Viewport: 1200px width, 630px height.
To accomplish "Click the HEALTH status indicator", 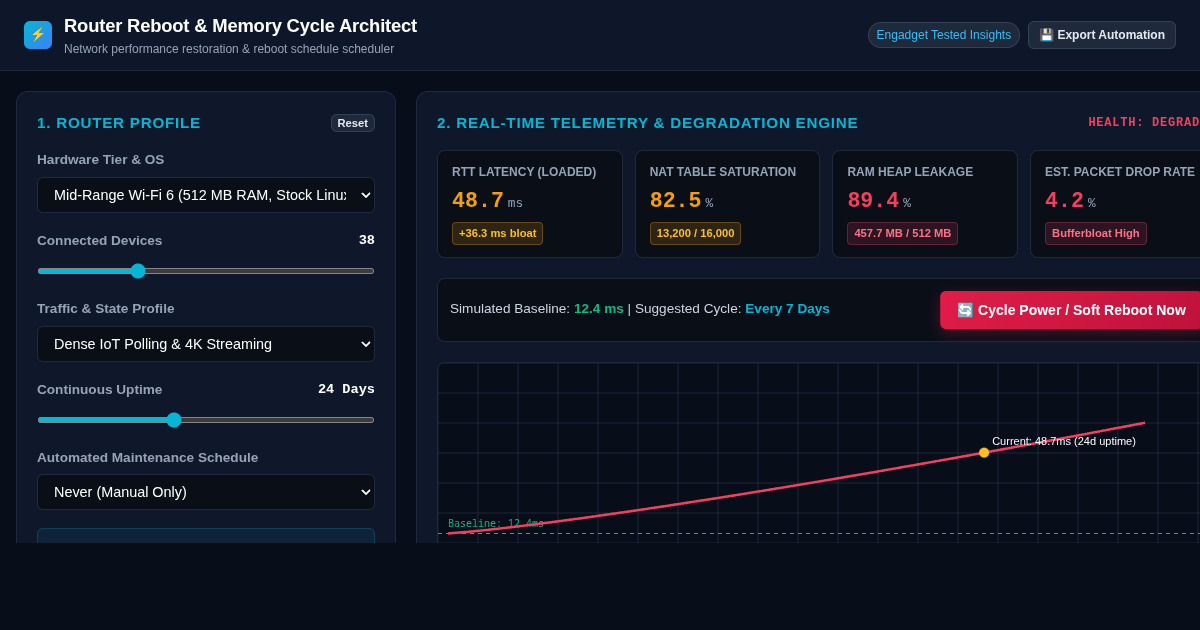I will 1144,122.
